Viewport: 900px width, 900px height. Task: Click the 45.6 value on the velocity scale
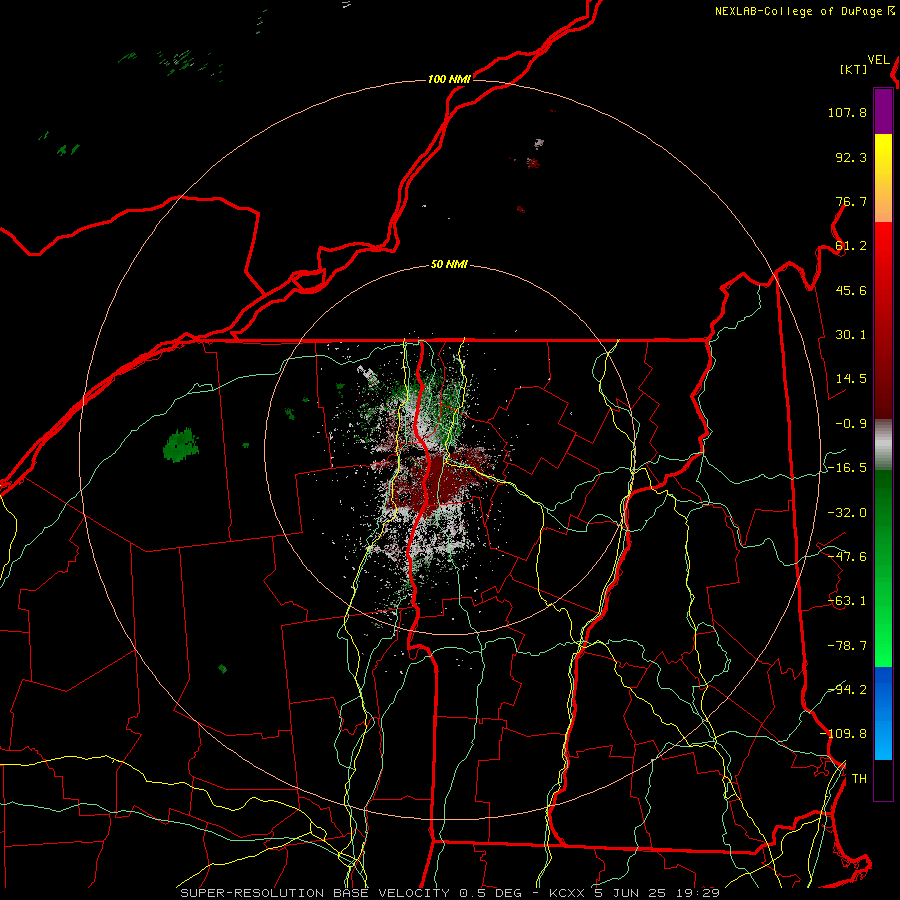[x=851, y=290]
